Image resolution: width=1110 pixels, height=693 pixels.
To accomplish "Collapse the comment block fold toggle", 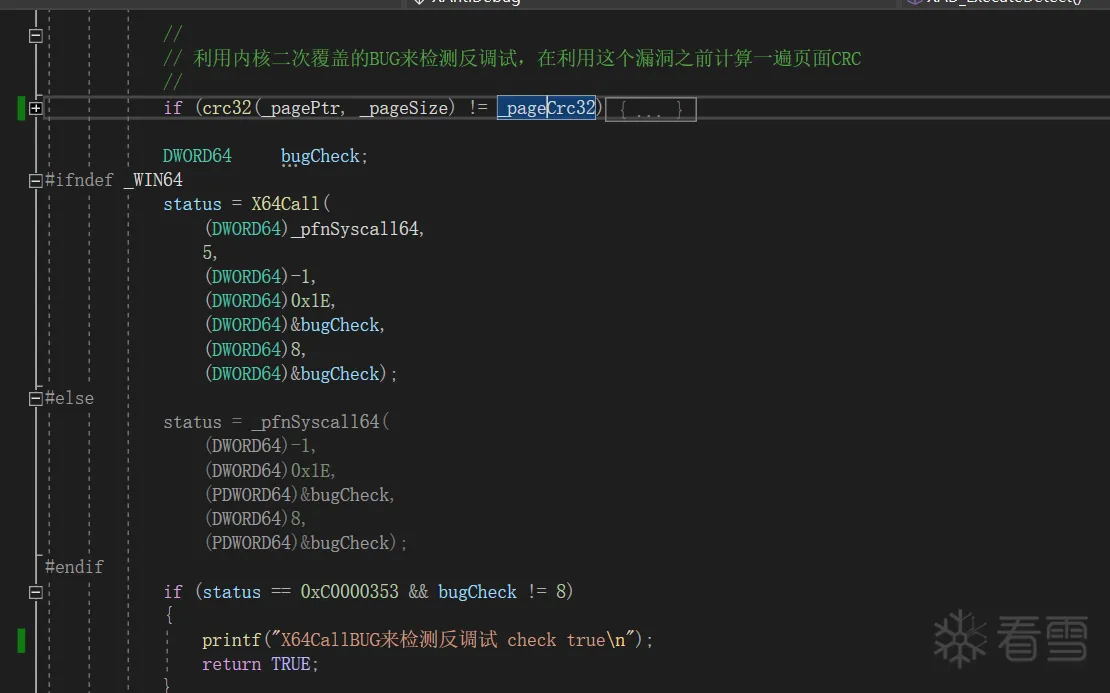I will 35,35.
